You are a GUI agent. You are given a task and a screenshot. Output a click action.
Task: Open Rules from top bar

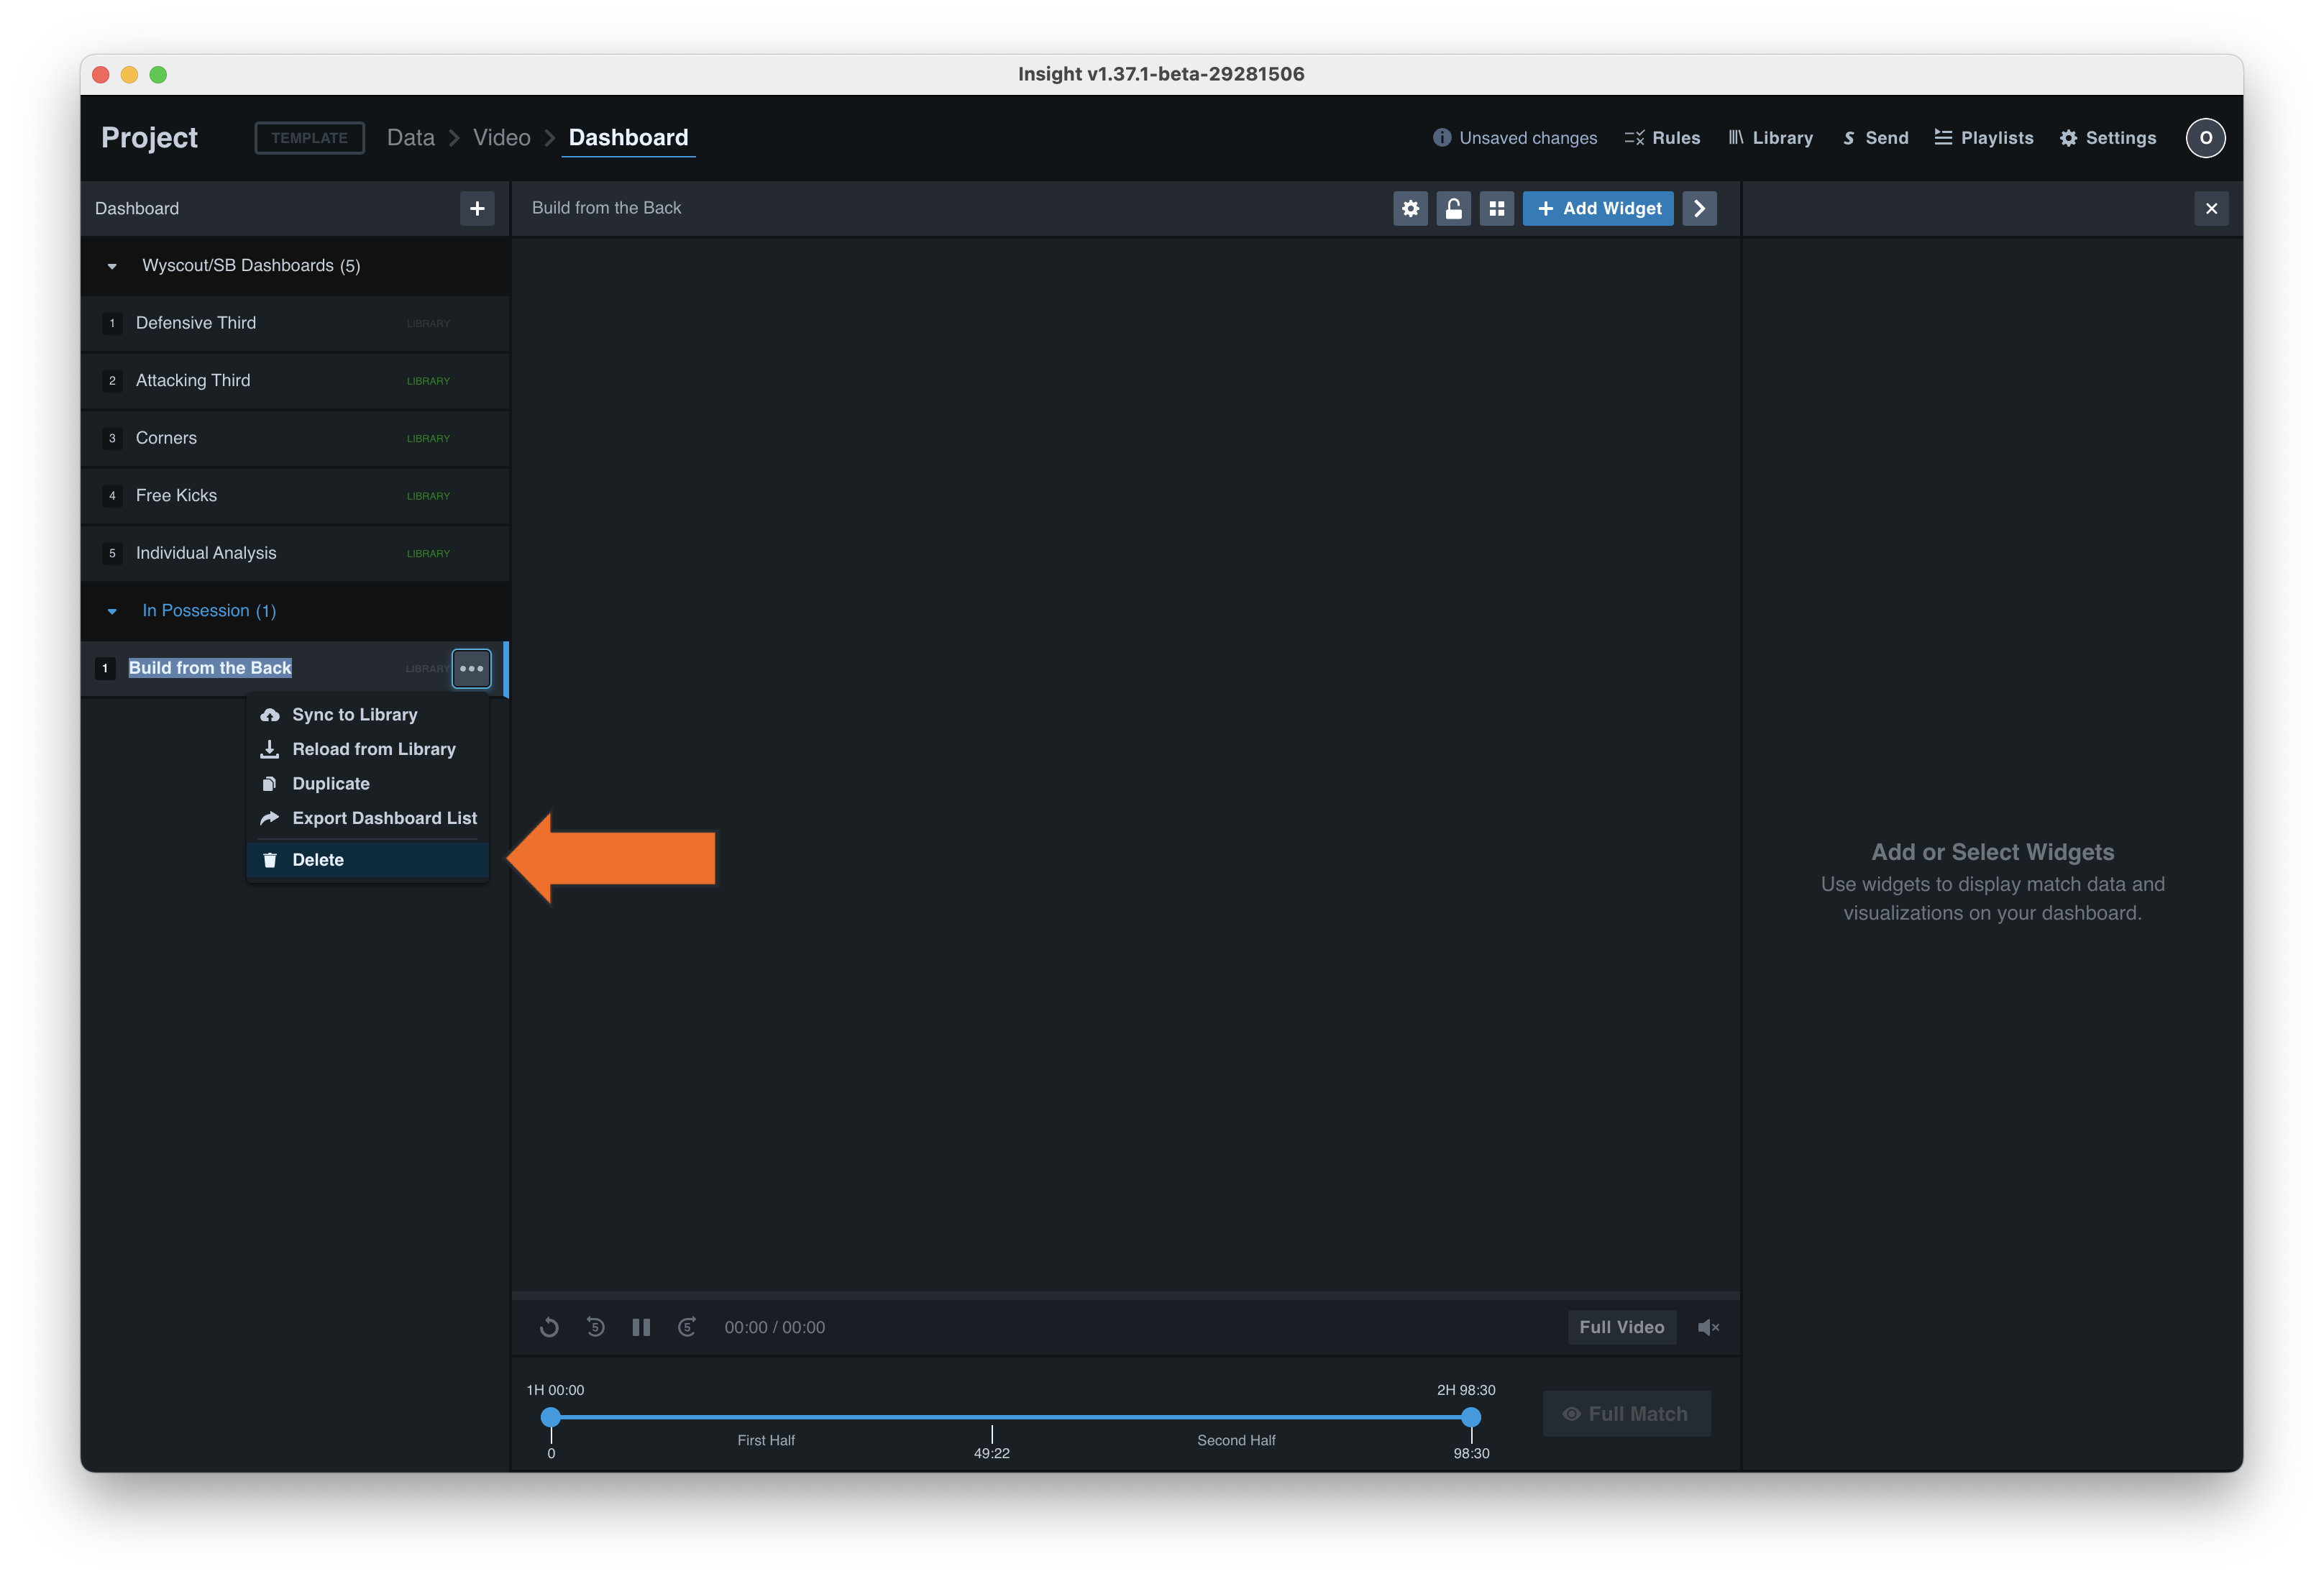(x=1662, y=138)
